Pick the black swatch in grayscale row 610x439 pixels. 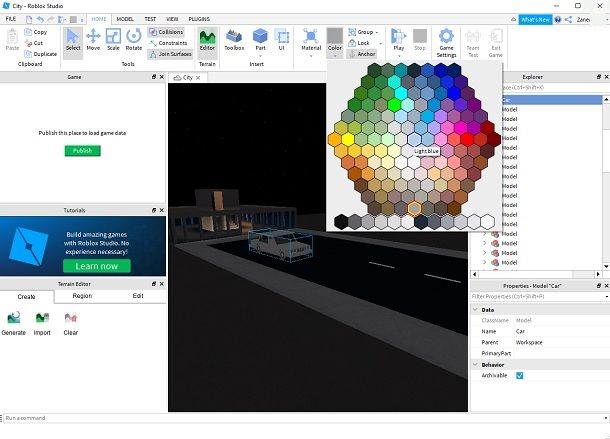(341, 222)
